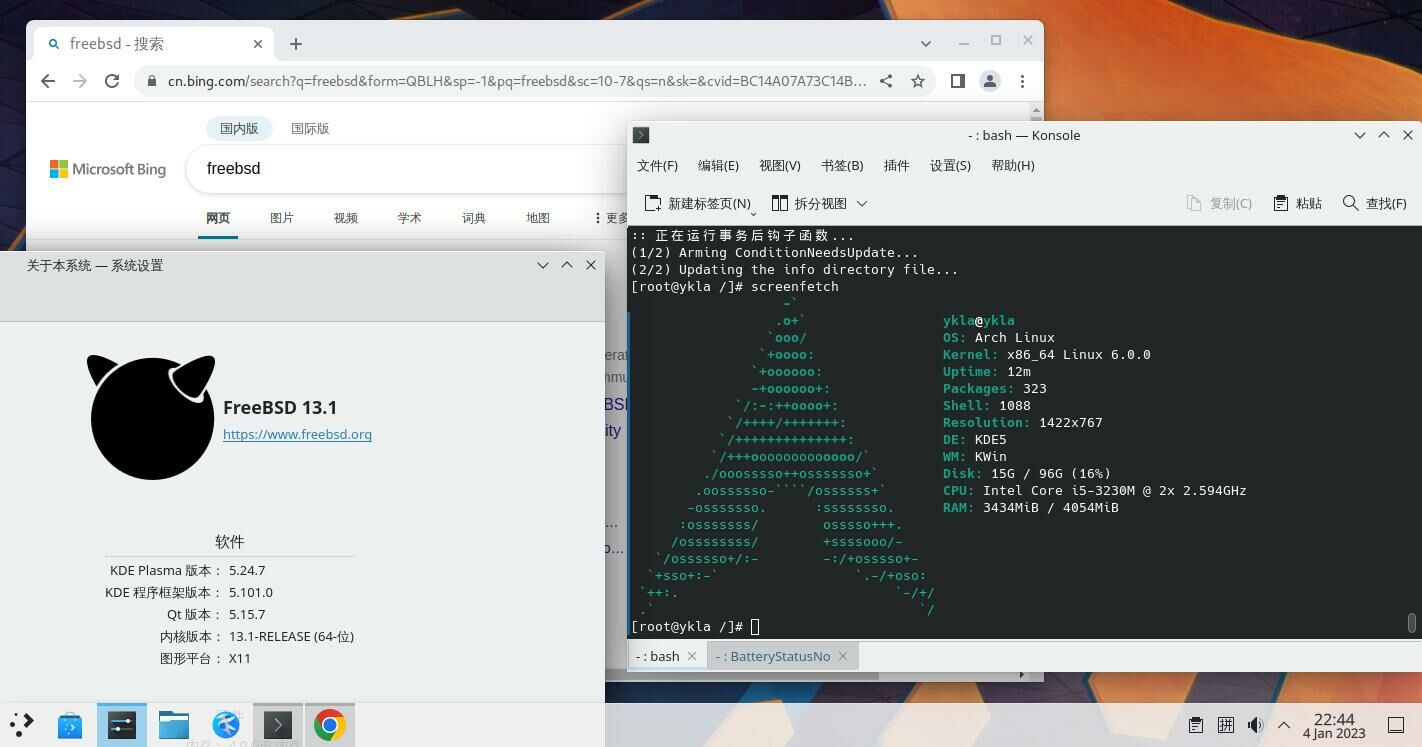Open 设置(S) menu in Konsole
Screen dimensions: 1422x747
pos(950,165)
